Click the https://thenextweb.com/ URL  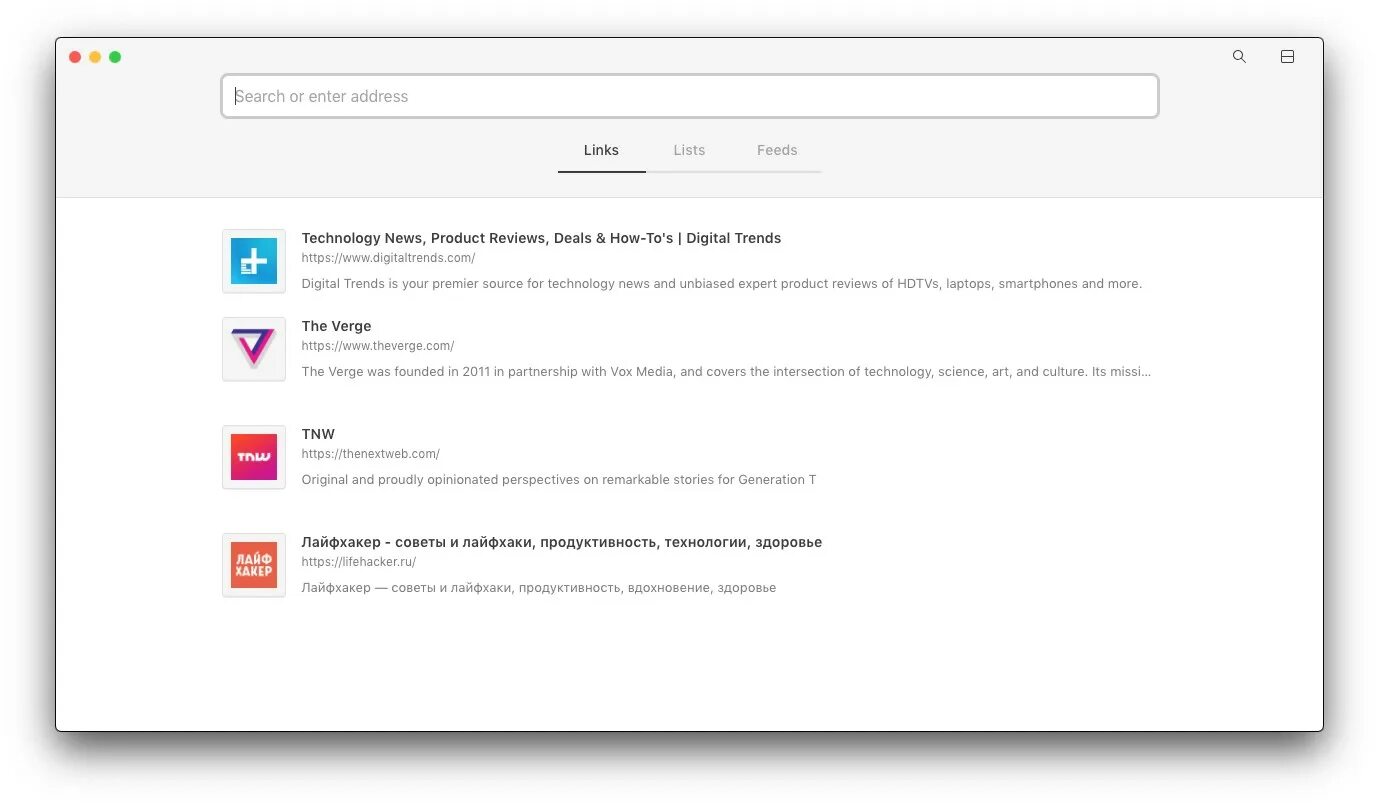click(370, 454)
